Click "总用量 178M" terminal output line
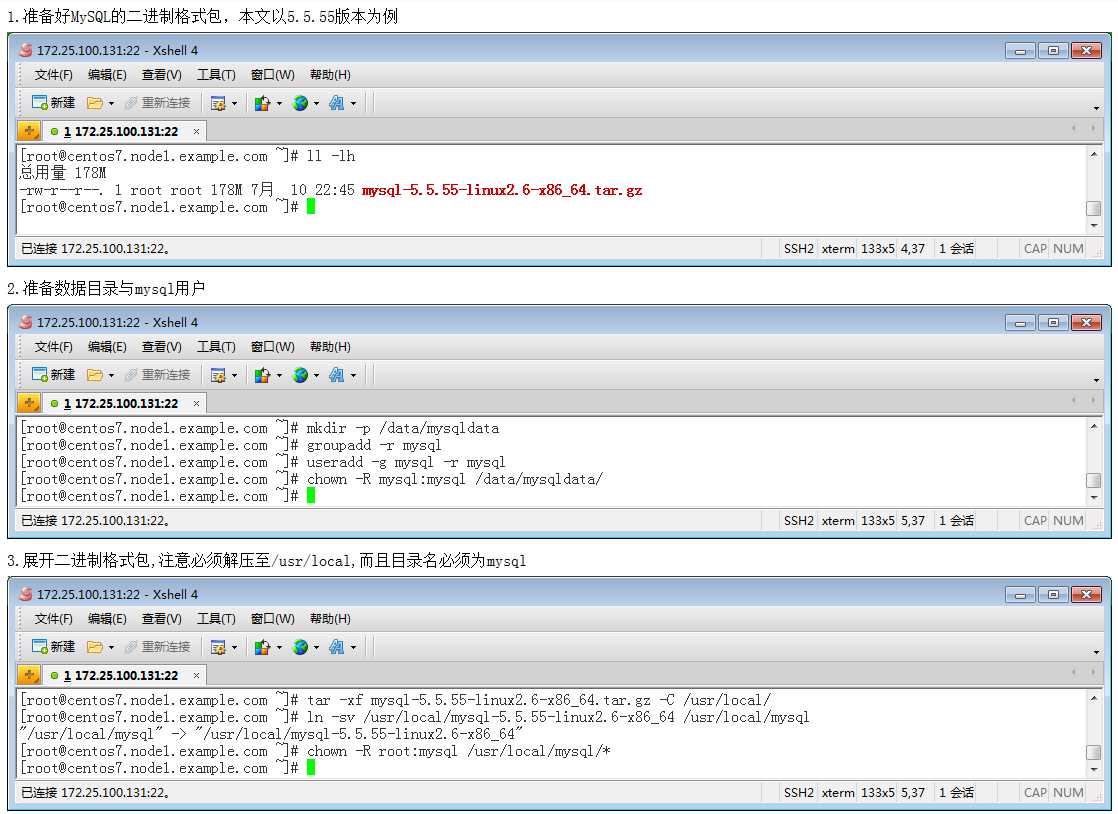 point(63,173)
